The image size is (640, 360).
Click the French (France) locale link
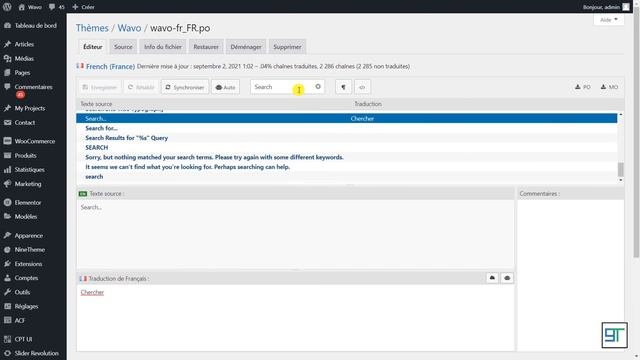110,66
